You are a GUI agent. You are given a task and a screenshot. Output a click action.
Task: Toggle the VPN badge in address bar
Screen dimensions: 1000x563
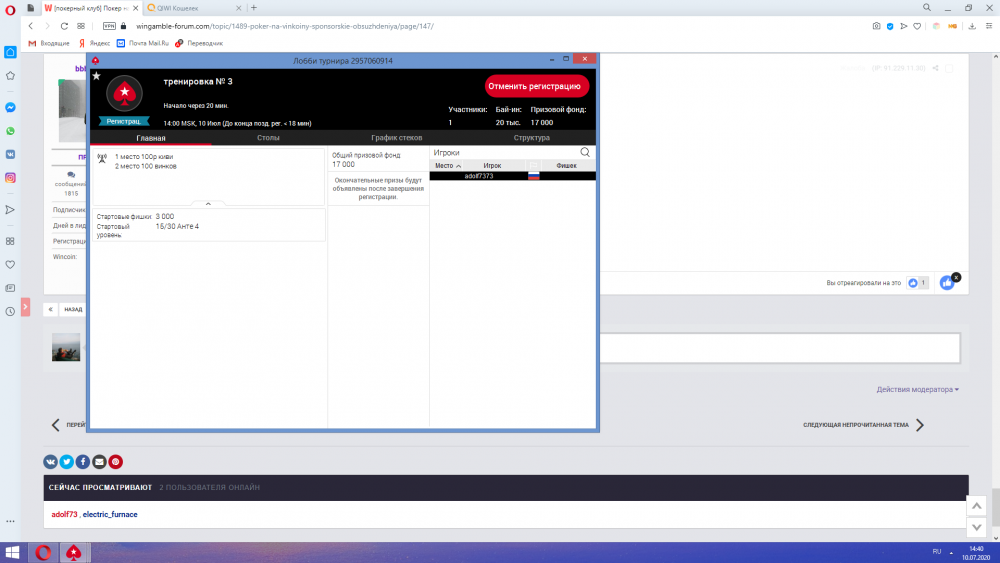tap(109, 25)
